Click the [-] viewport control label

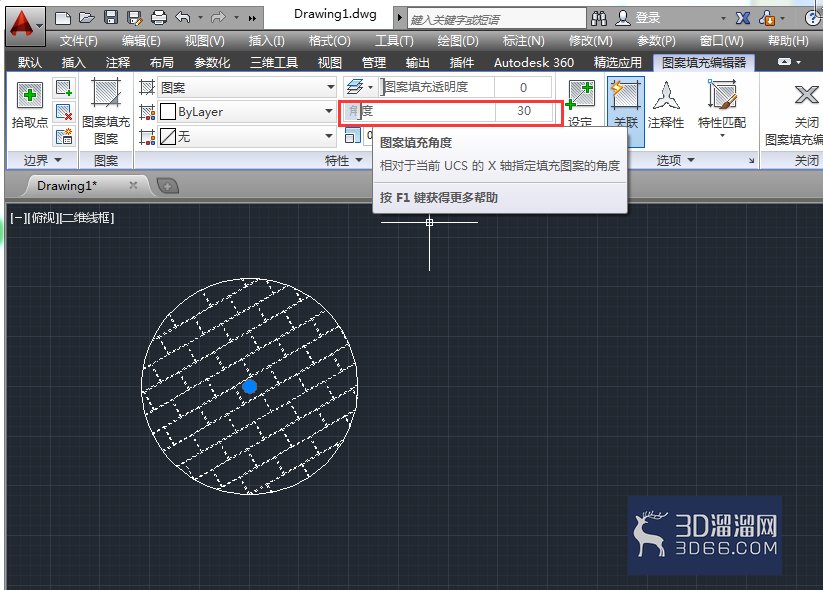tap(17, 217)
